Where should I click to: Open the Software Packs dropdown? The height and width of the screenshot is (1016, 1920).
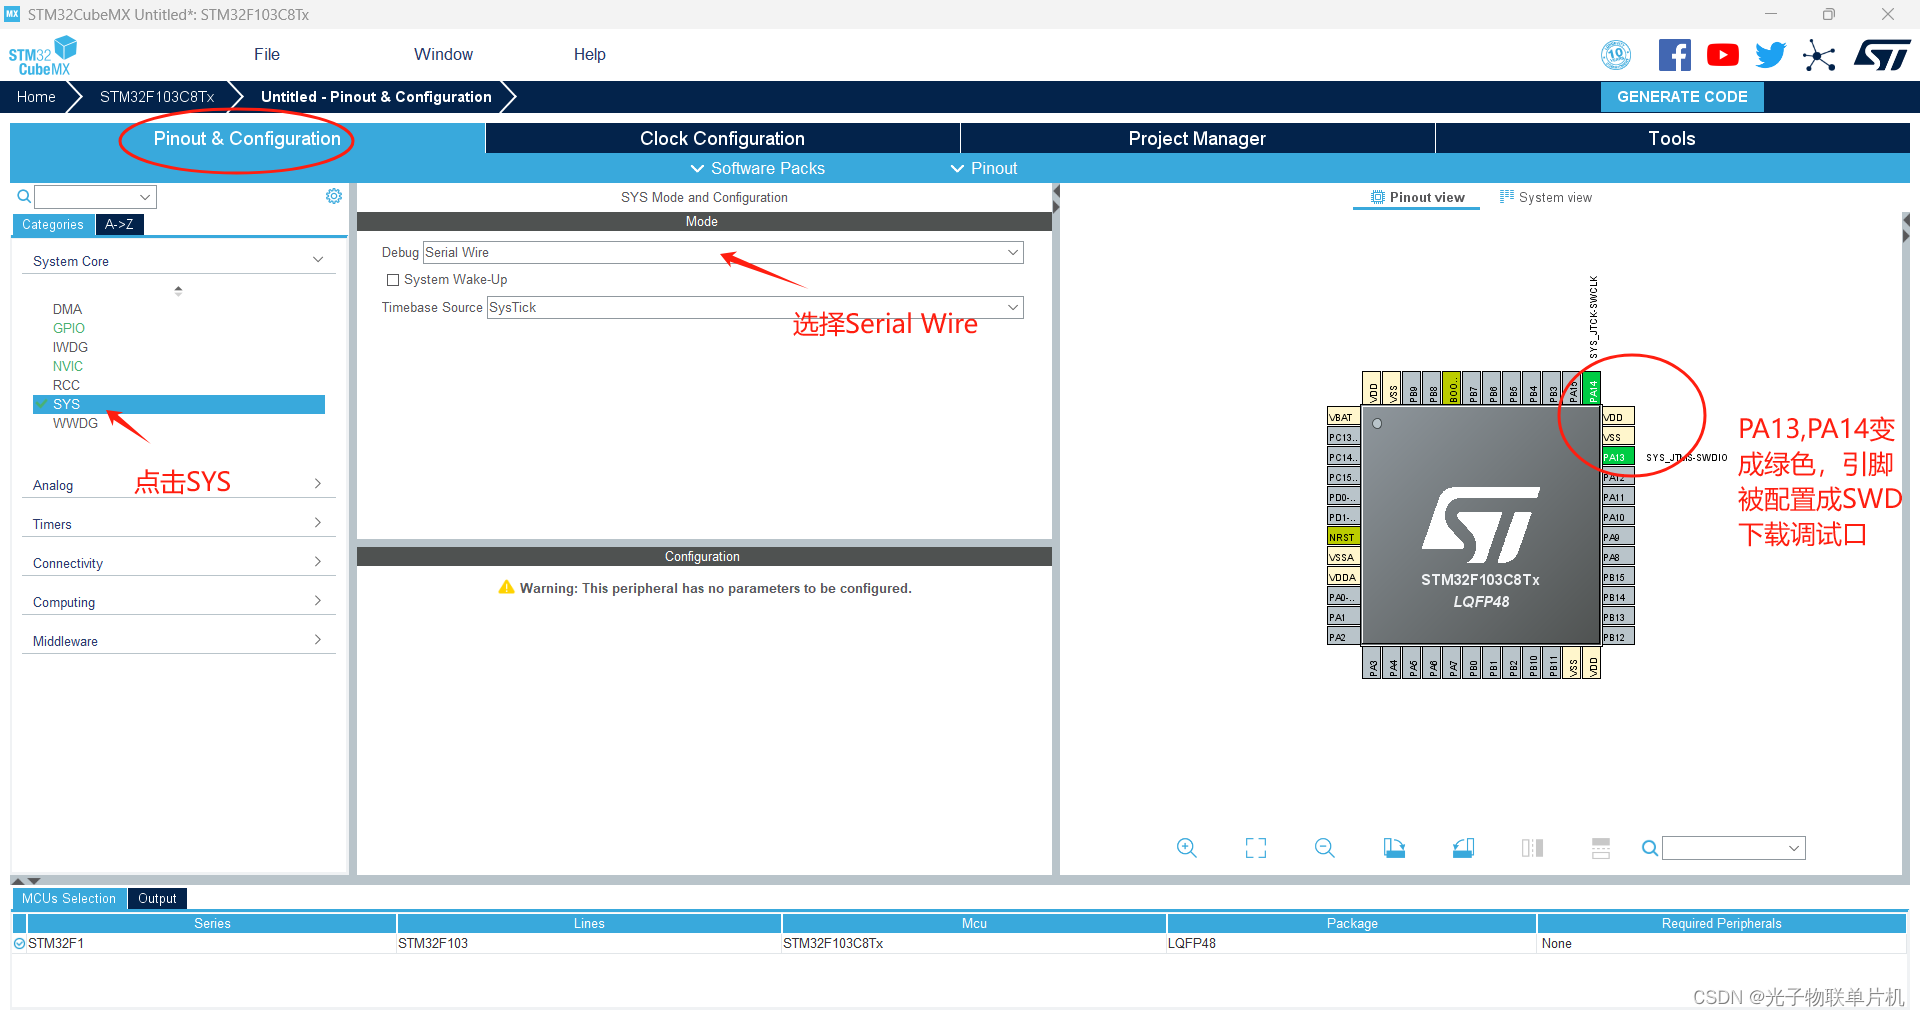(758, 168)
